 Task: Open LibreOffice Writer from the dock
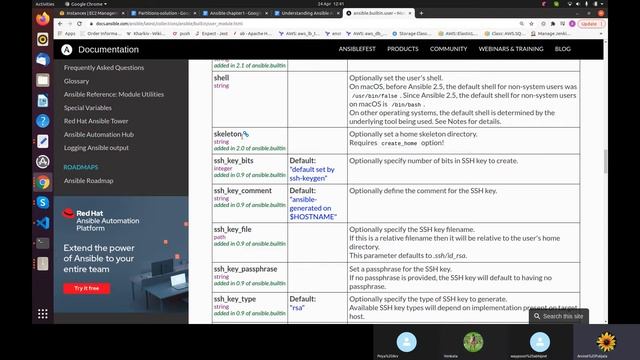point(43,100)
